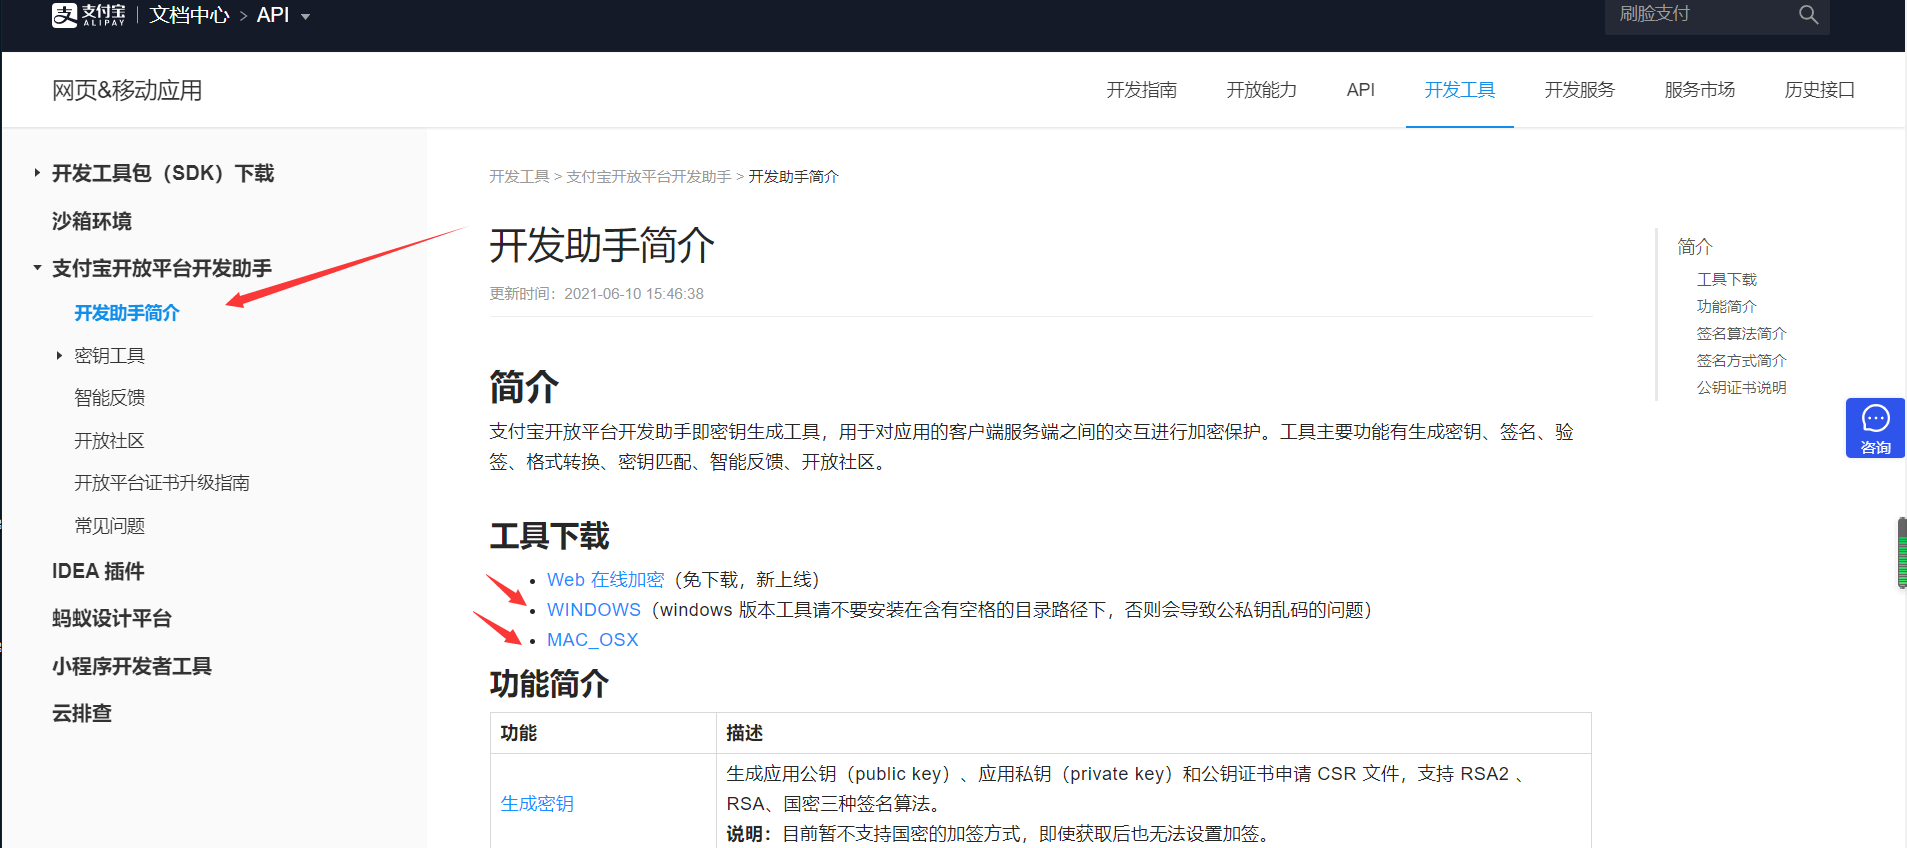Open 小程序开发者工具 in sidebar

coord(132,666)
